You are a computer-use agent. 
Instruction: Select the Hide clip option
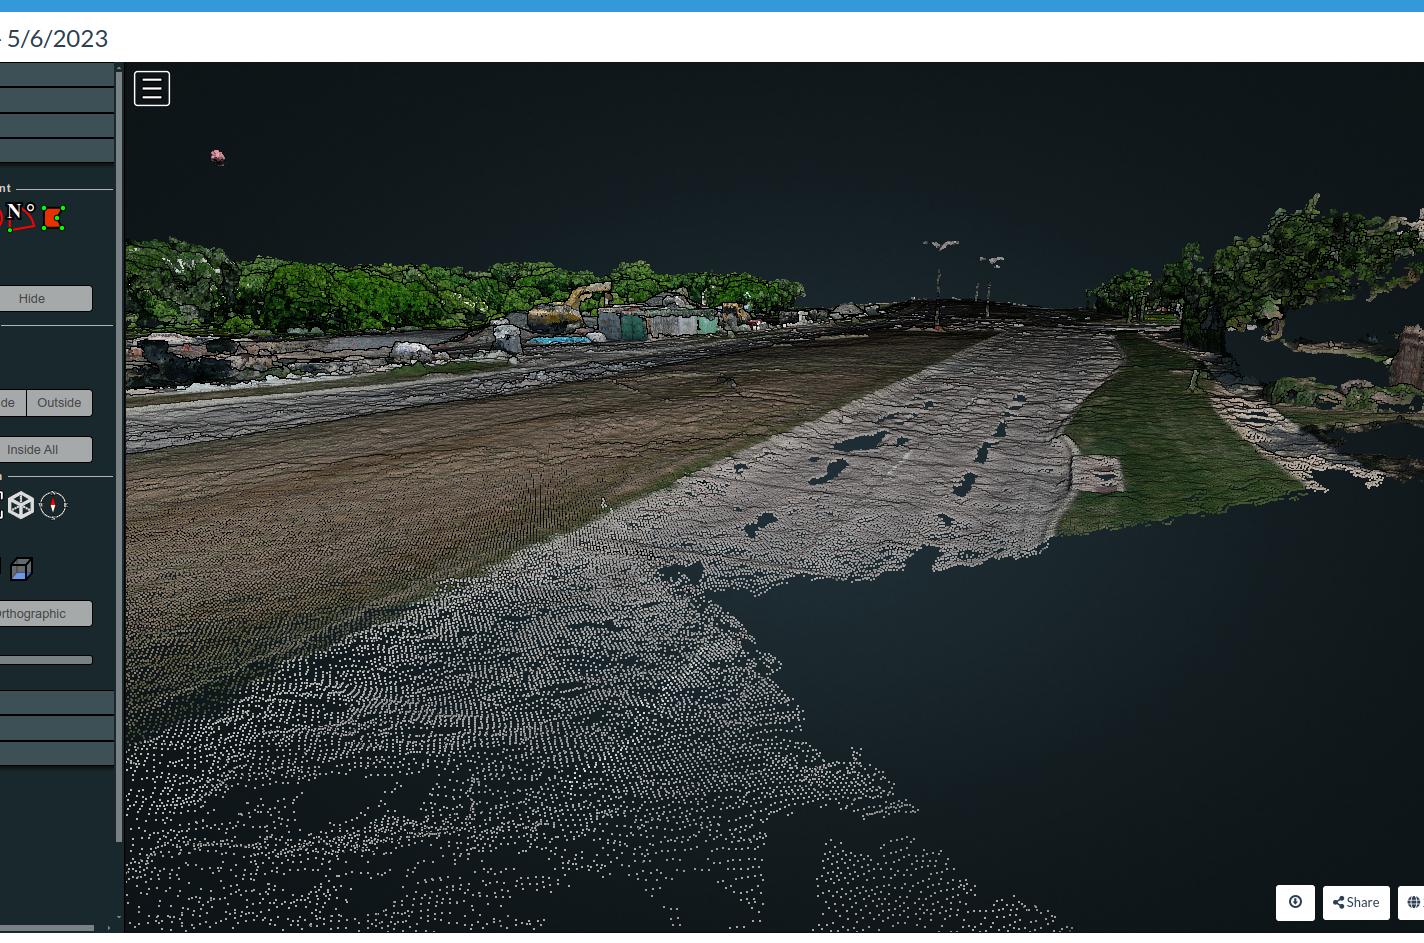click(32, 299)
